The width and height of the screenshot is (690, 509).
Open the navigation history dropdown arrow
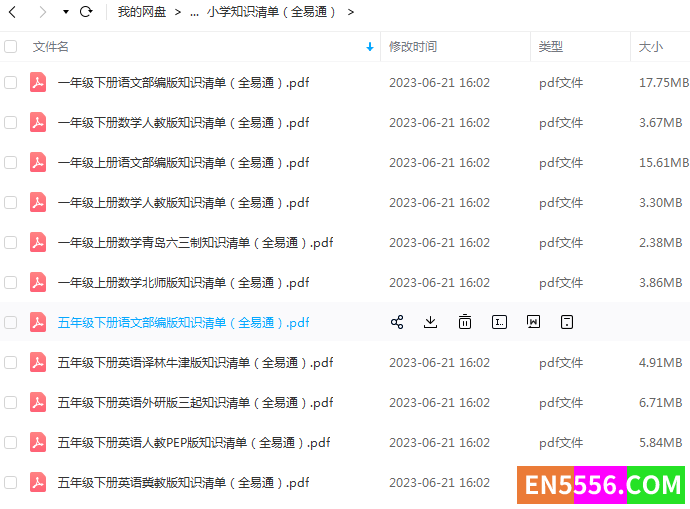65,12
